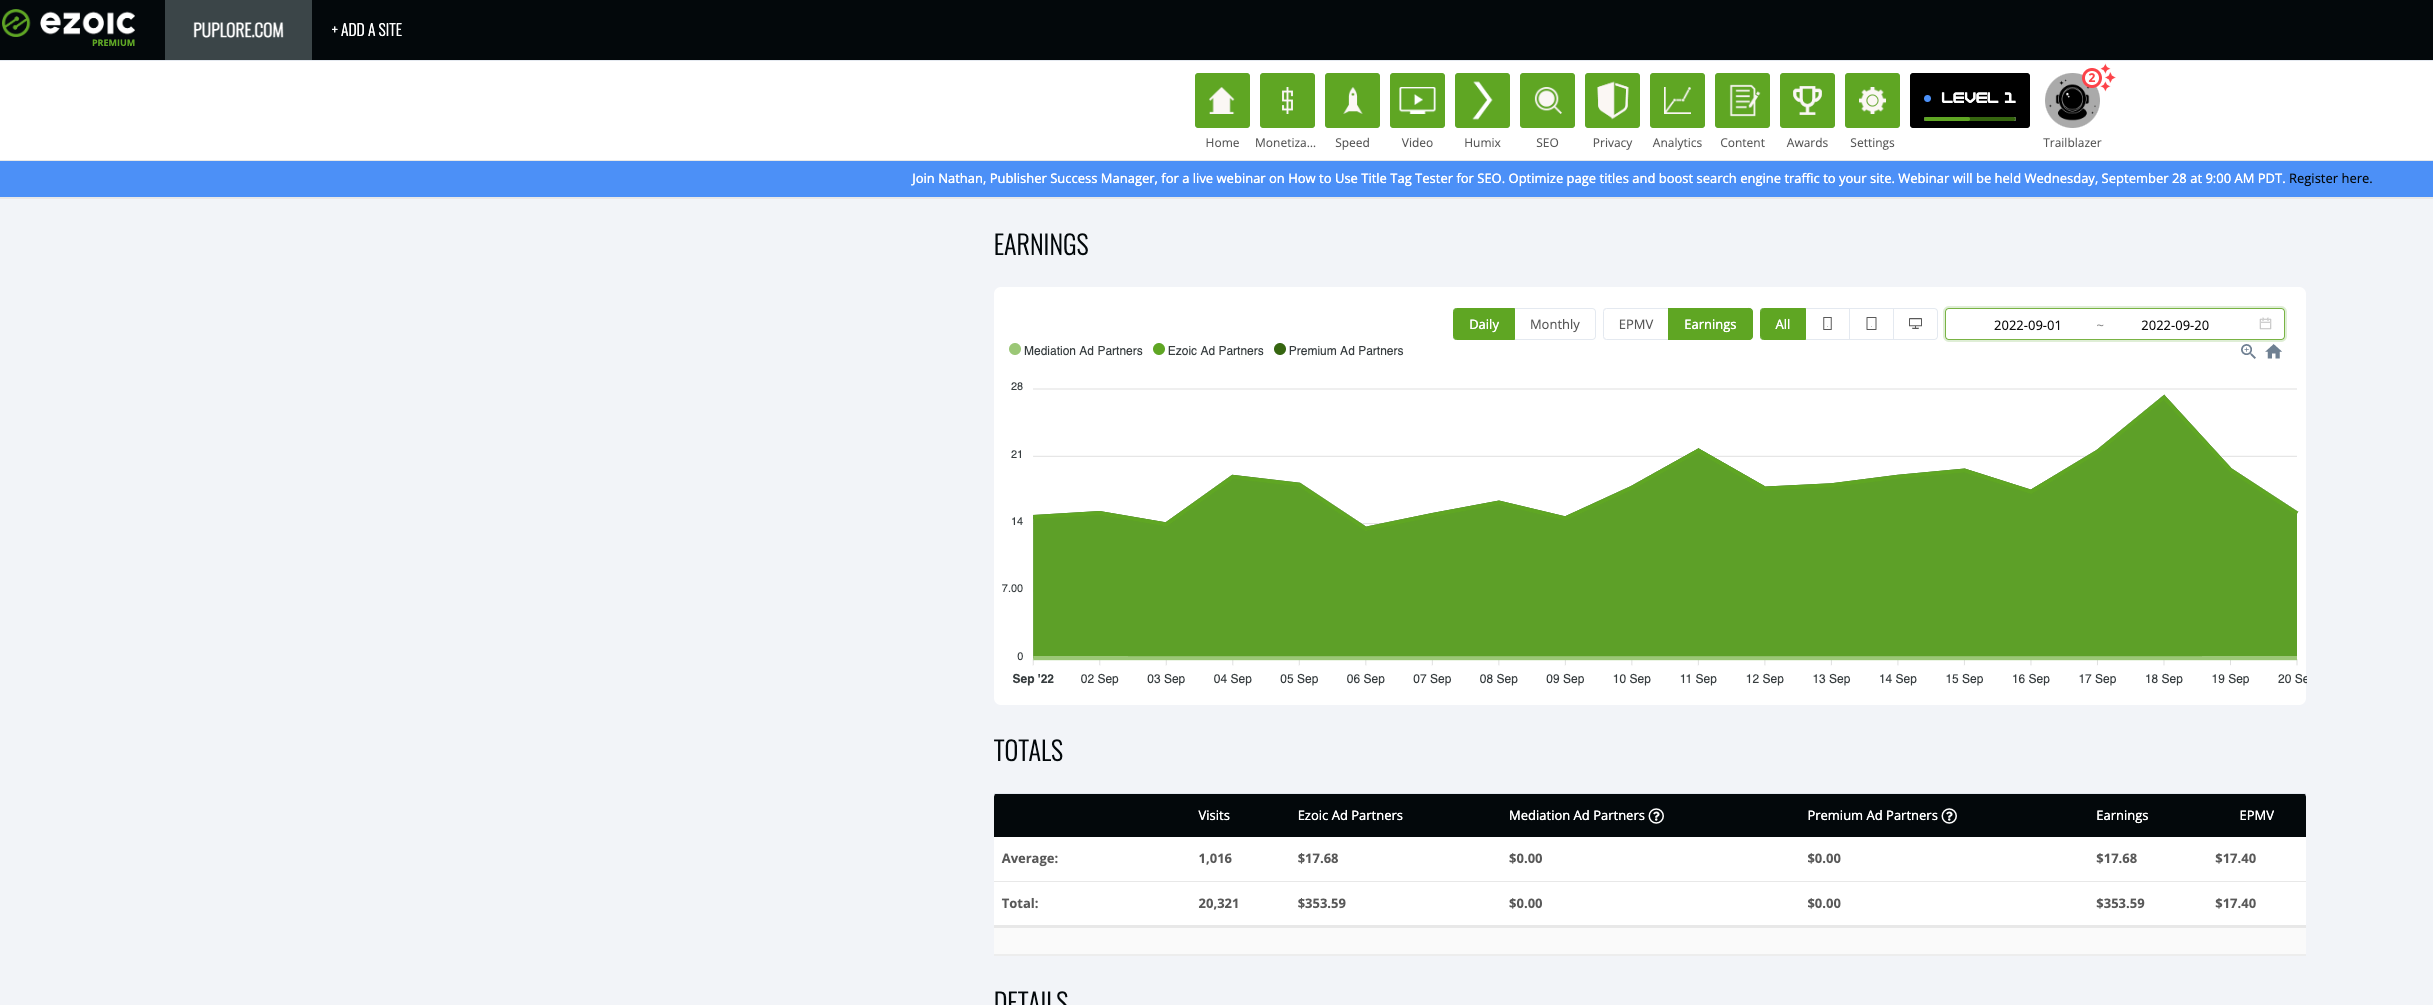Edit the start date 2022-09-01
2433x1005 pixels.
tap(2027, 325)
